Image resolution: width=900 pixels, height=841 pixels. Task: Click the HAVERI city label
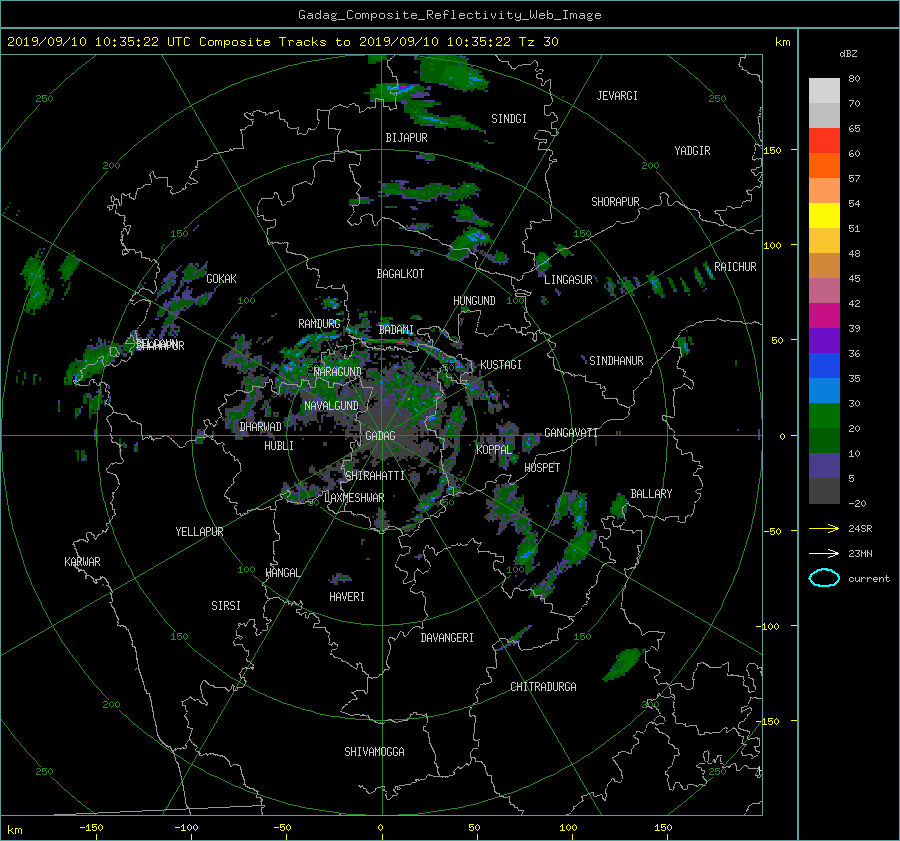(x=347, y=597)
